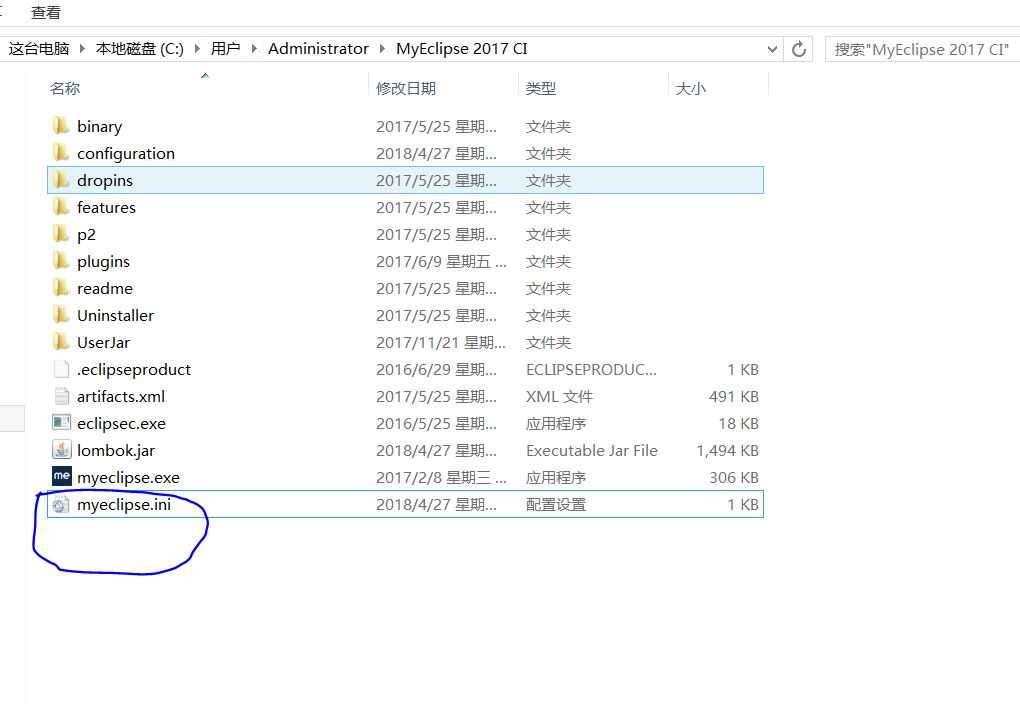Navigate to 这台电脑 in the breadcrumb
Image resolution: width=1020 pixels, height=704 pixels.
pyautogui.click(x=39, y=49)
